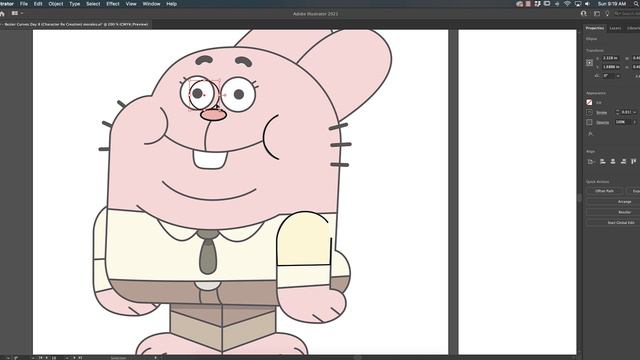Click the Home icon in the top bar
The width and height of the screenshot is (640, 360).
pos(2,13)
